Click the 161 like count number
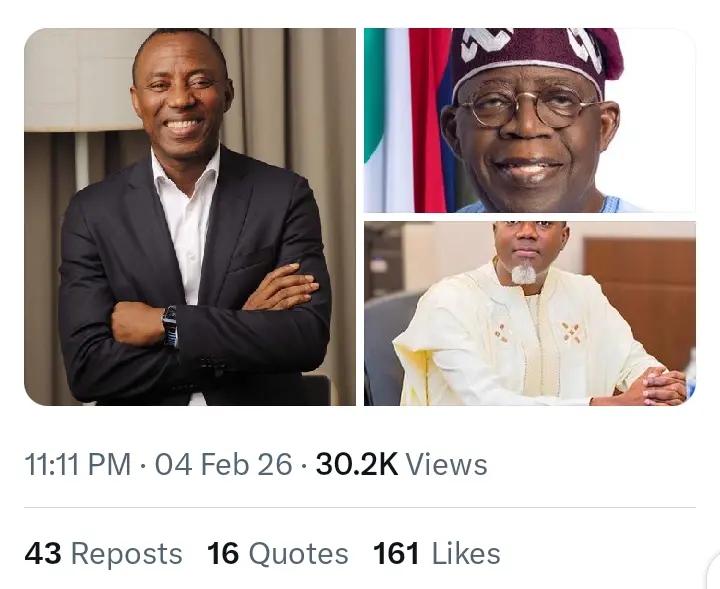The image size is (720, 589). pyautogui.click(x=396, y=554)
